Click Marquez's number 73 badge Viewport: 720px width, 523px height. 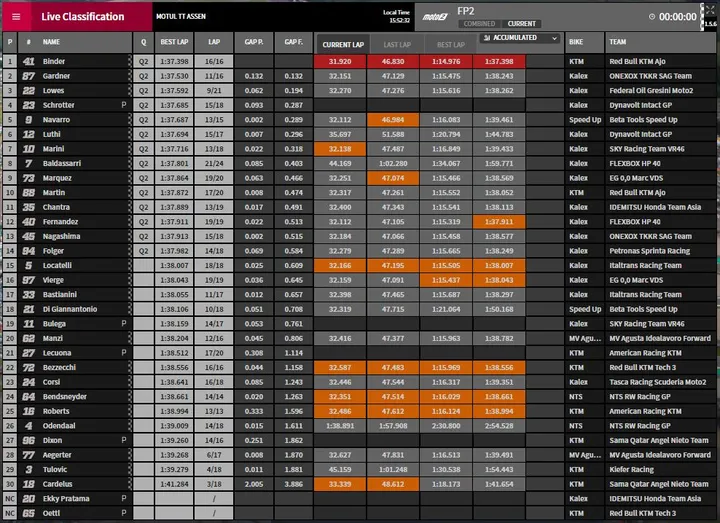pos(28,178)
